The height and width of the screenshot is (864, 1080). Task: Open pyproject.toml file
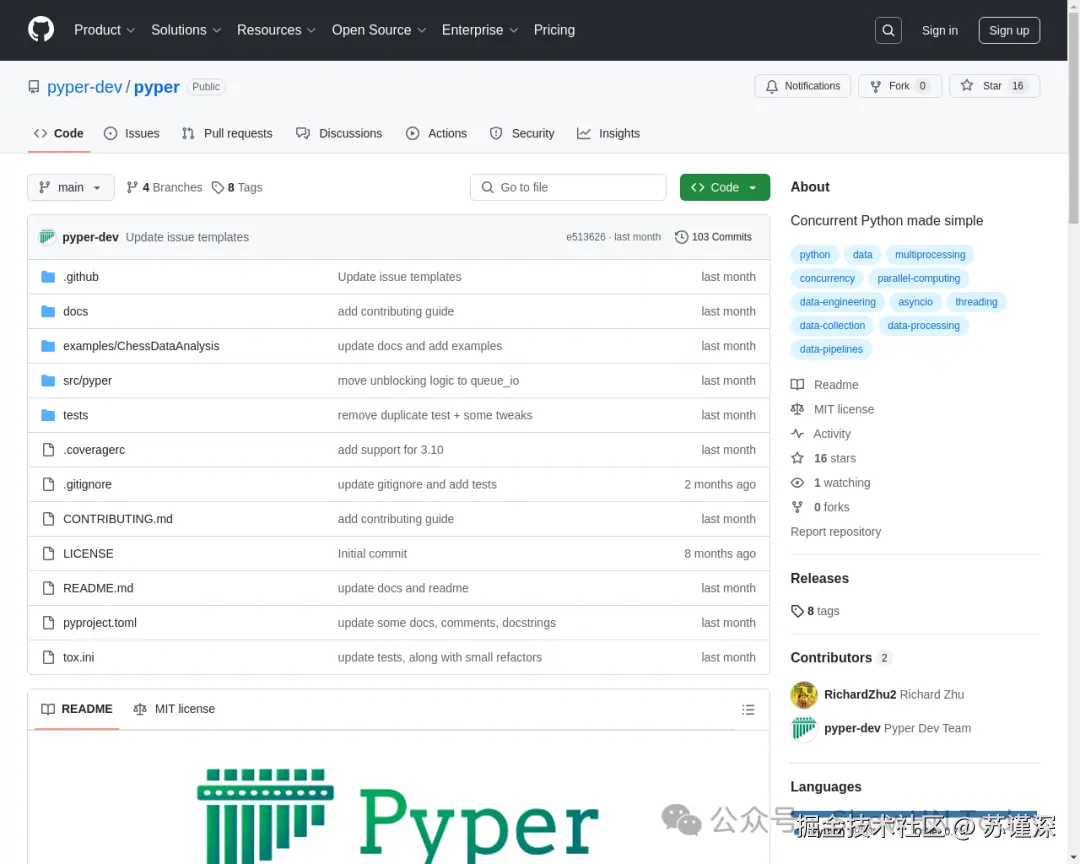[x=100, y=623]
